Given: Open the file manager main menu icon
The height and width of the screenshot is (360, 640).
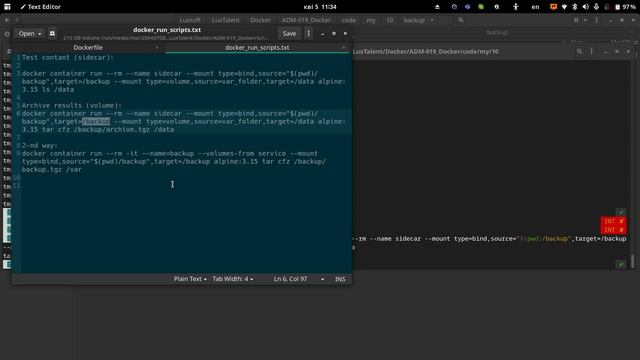Looking at the screenshot, I should [x=597, y=20].
